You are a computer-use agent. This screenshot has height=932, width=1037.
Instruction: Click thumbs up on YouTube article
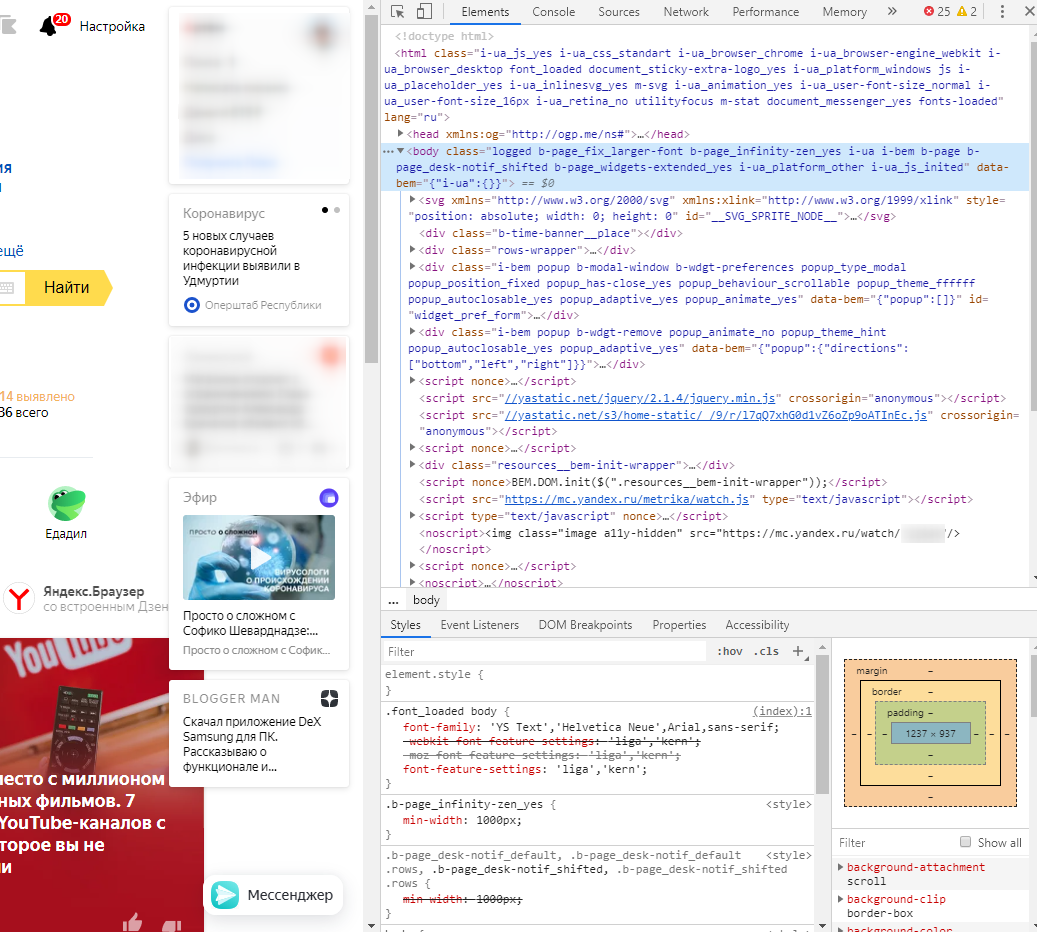coord(132,922)
